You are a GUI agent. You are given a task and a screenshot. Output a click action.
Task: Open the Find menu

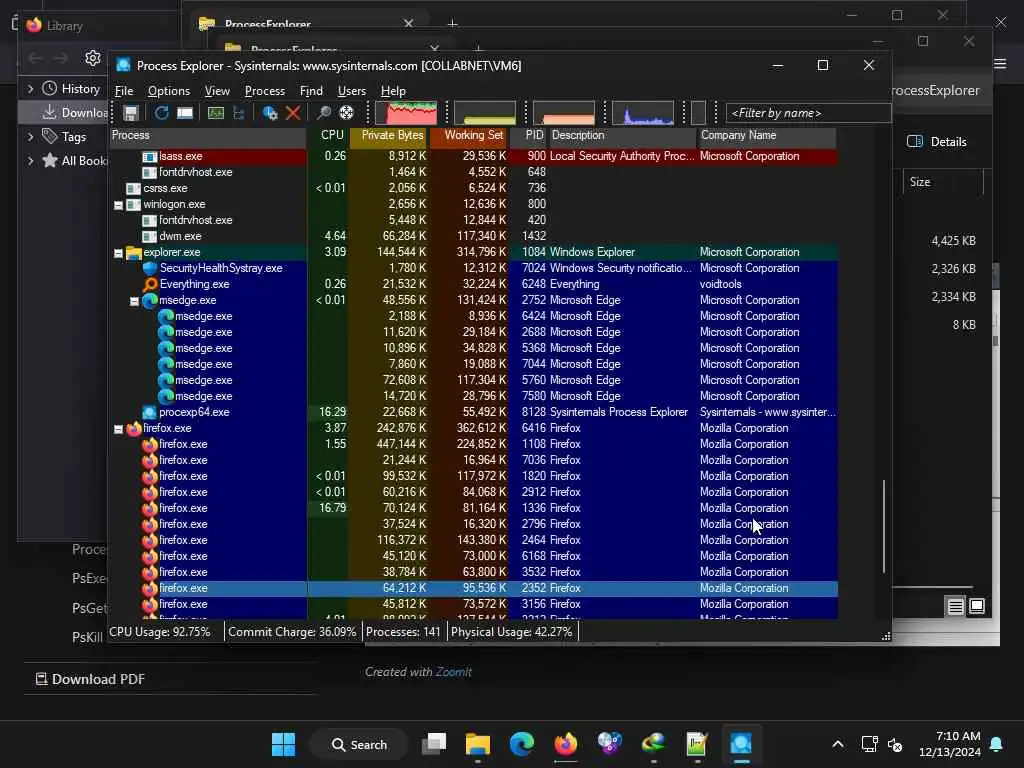311,91
